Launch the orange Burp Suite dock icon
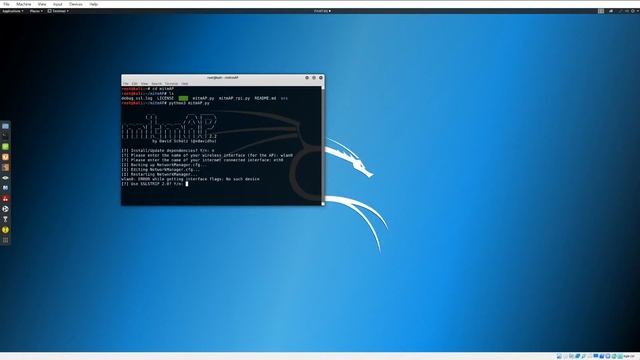This screenshot has width=640, height=360. click(x=5, y=157)
